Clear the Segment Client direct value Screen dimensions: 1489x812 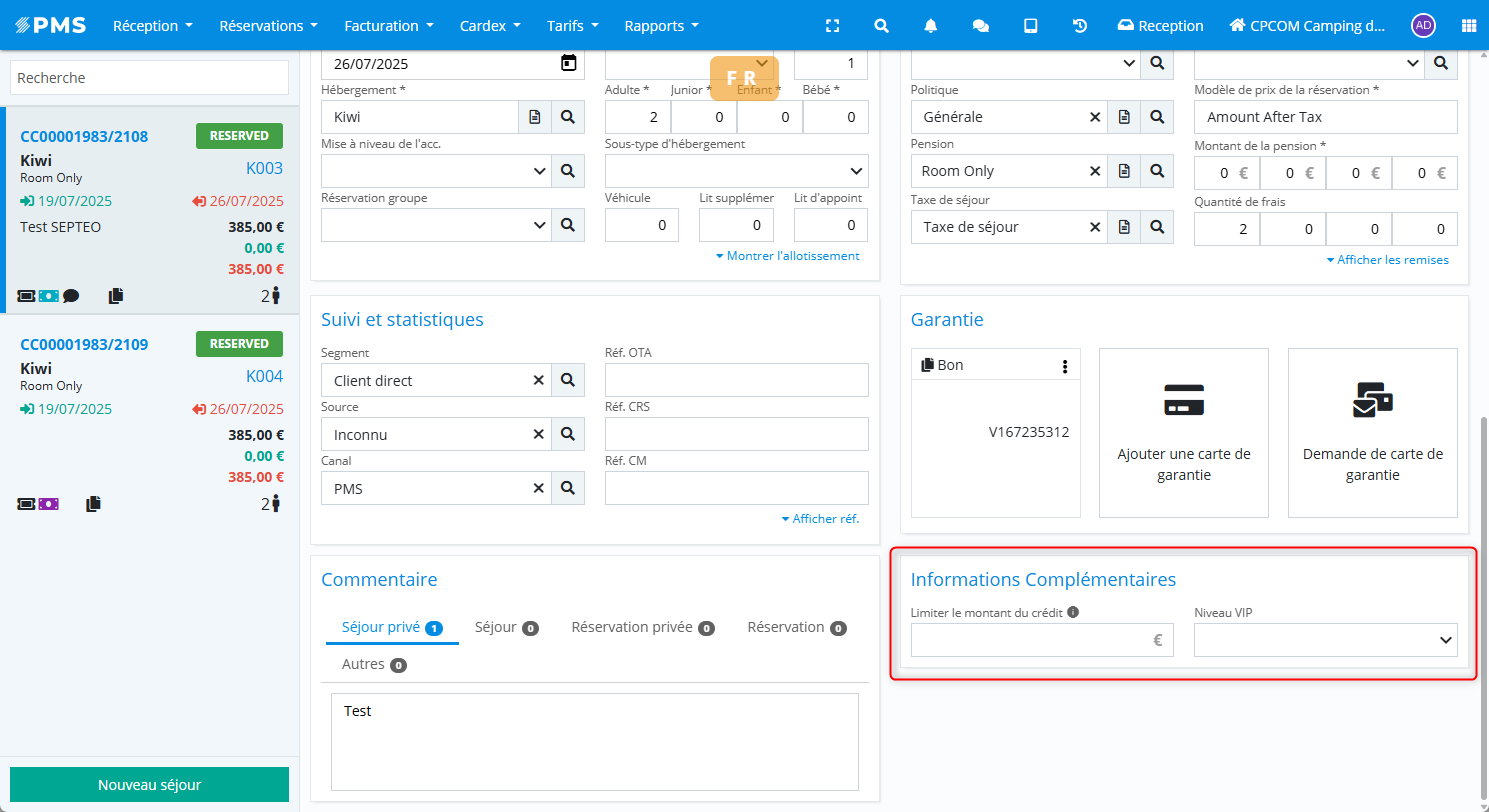point(538,380)
